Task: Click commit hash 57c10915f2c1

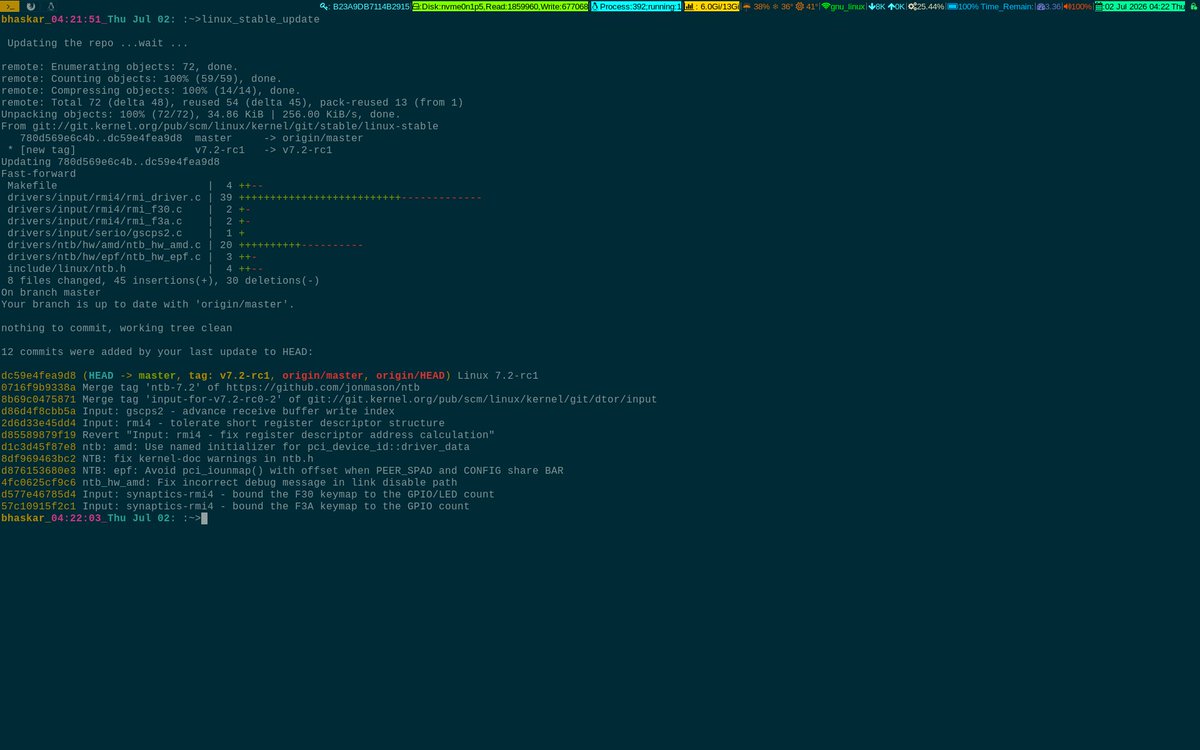Action: (38, 507)
